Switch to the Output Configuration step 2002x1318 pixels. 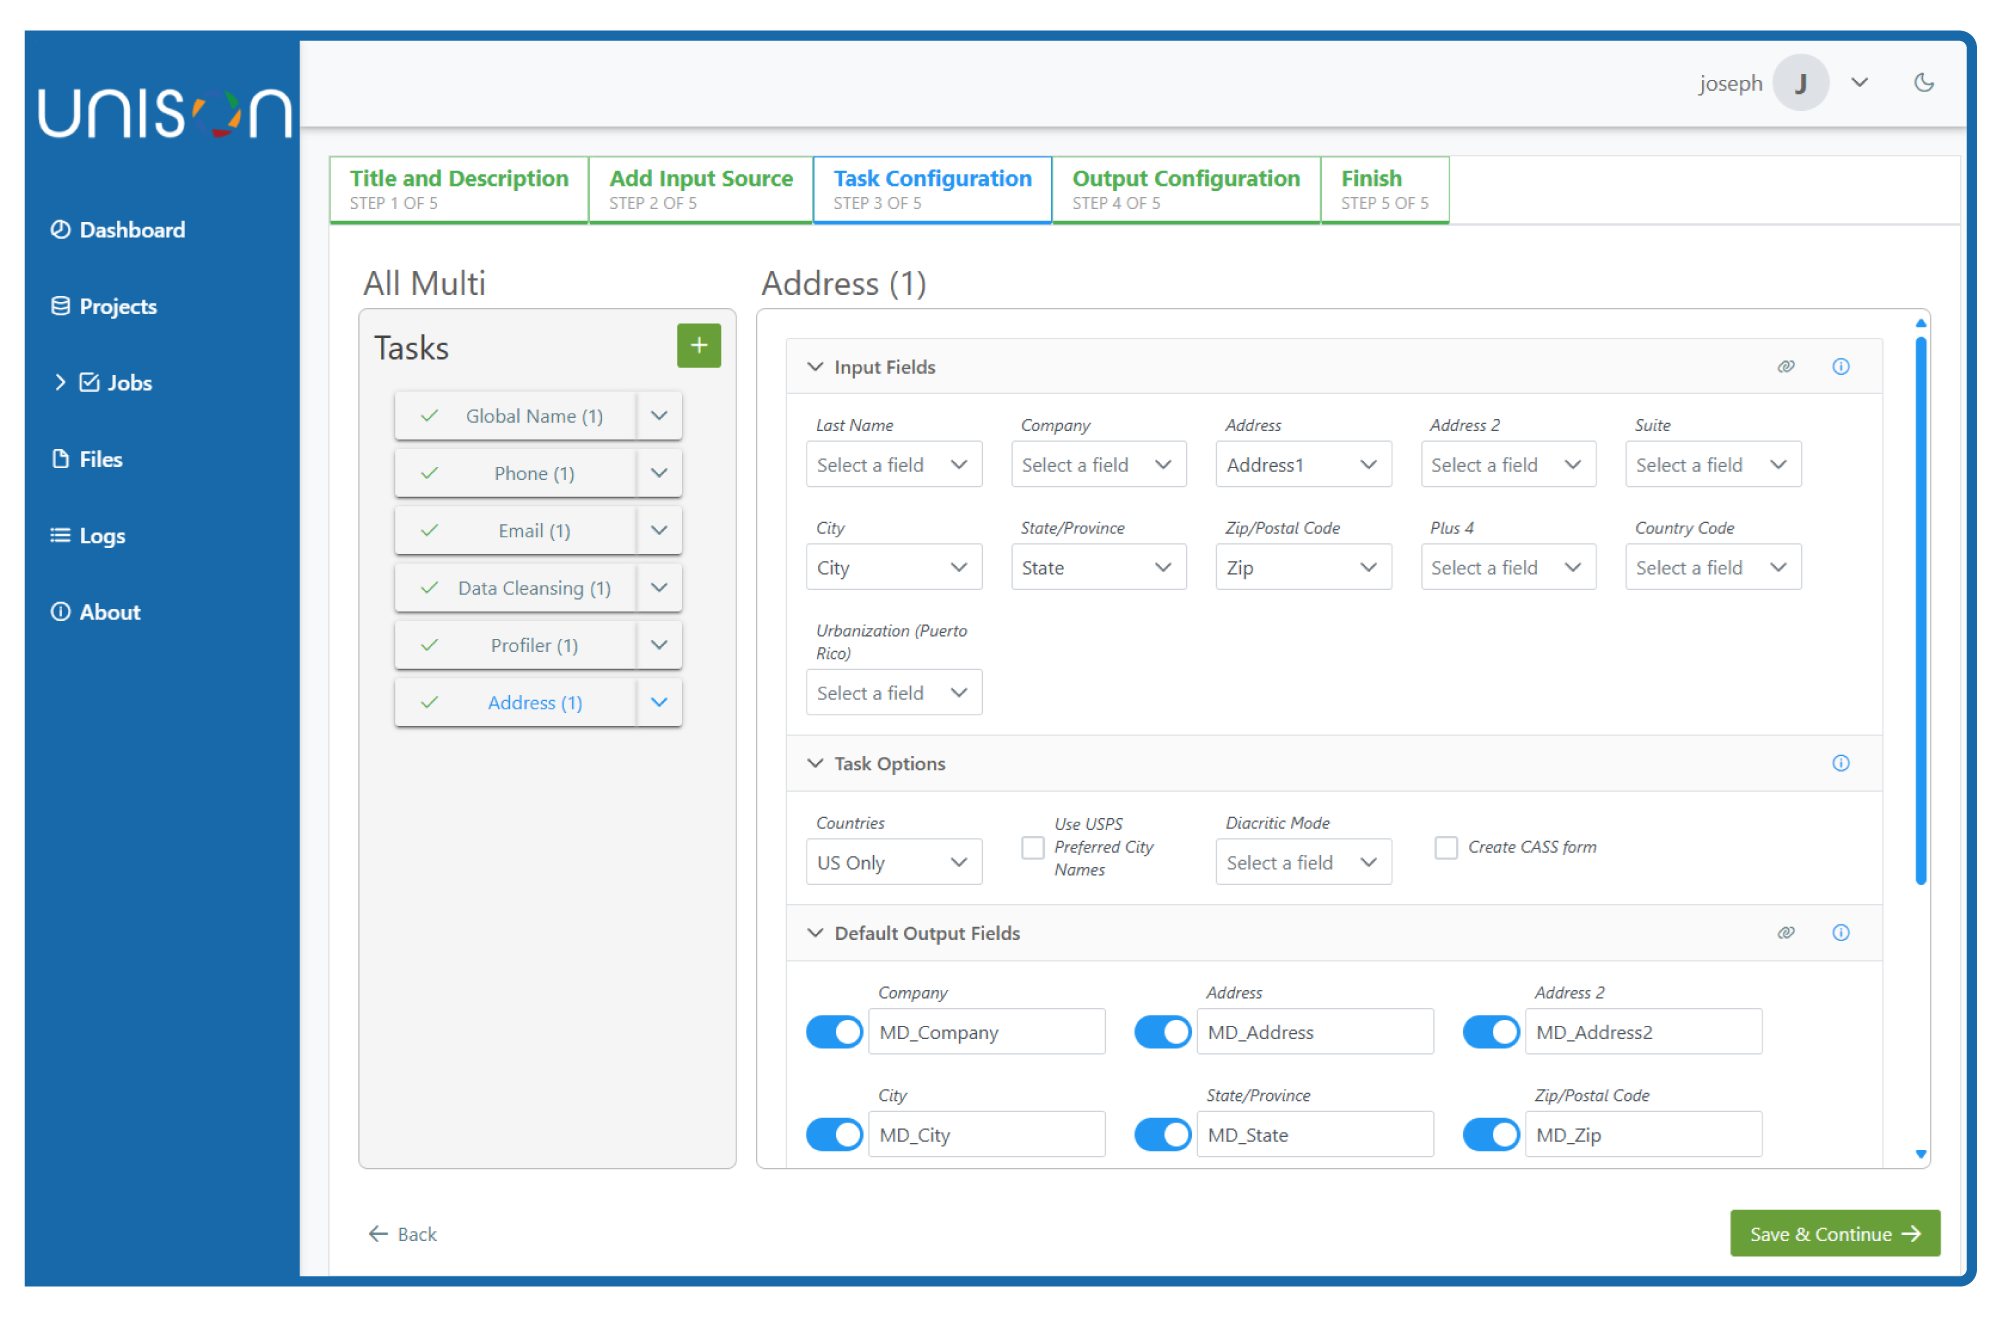(1186, 189)
